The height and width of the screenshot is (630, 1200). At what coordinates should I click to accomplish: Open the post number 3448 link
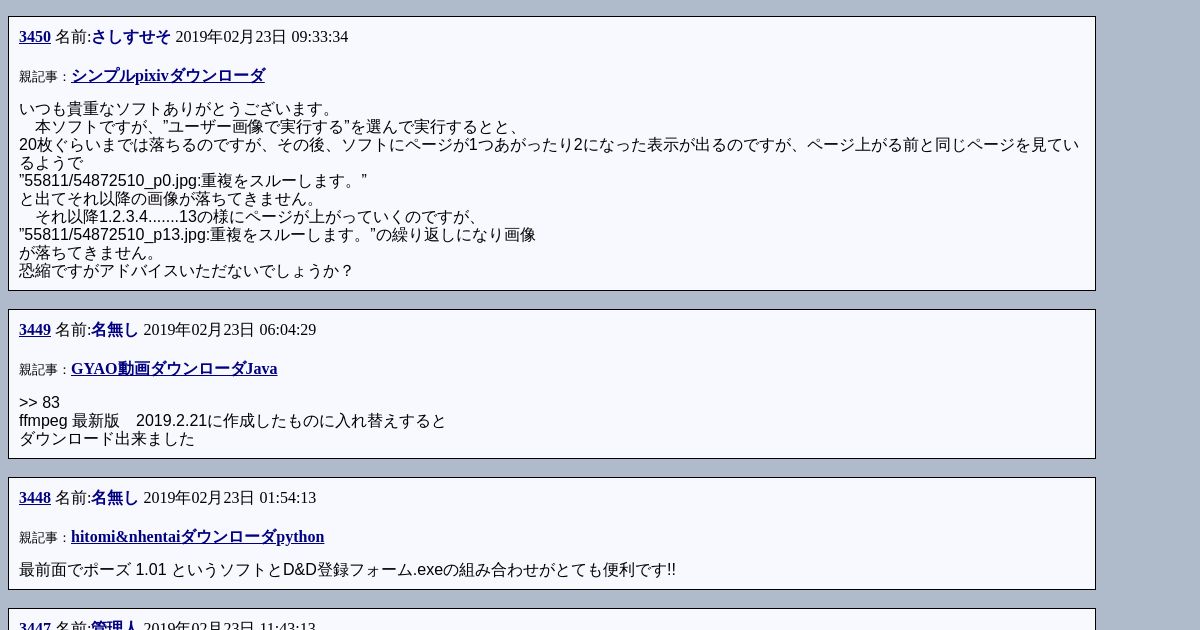pyautogui.click(x=35, y=498)
